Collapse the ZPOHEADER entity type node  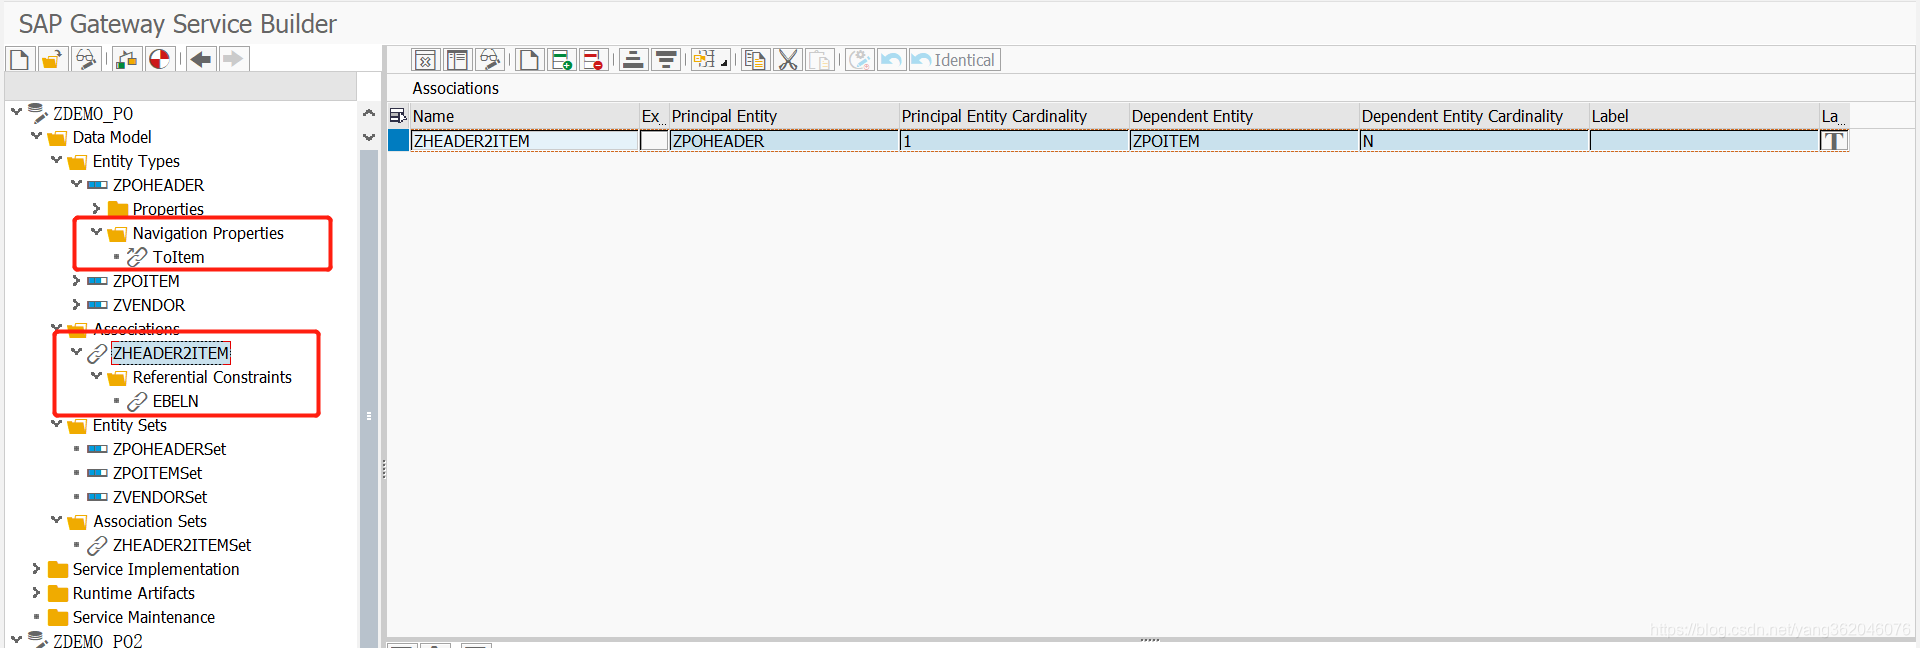pos(77,184)
